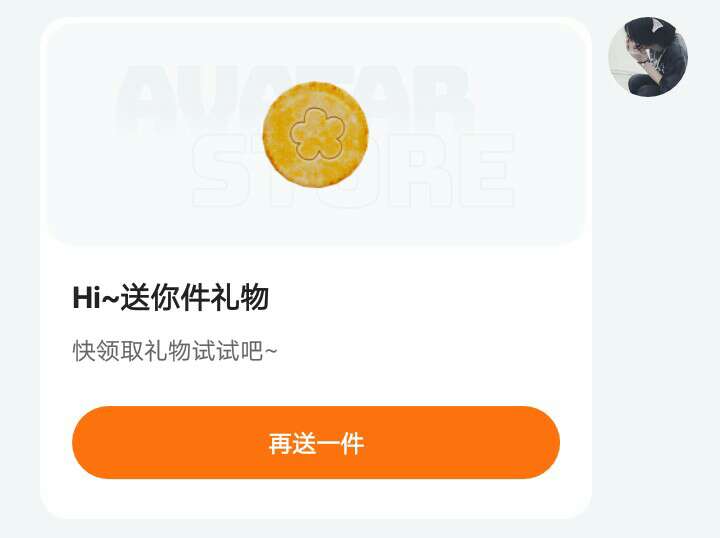Click the 再送一件 orange button
The width and height of the screenshot is (720, 538).
point(316,443)
